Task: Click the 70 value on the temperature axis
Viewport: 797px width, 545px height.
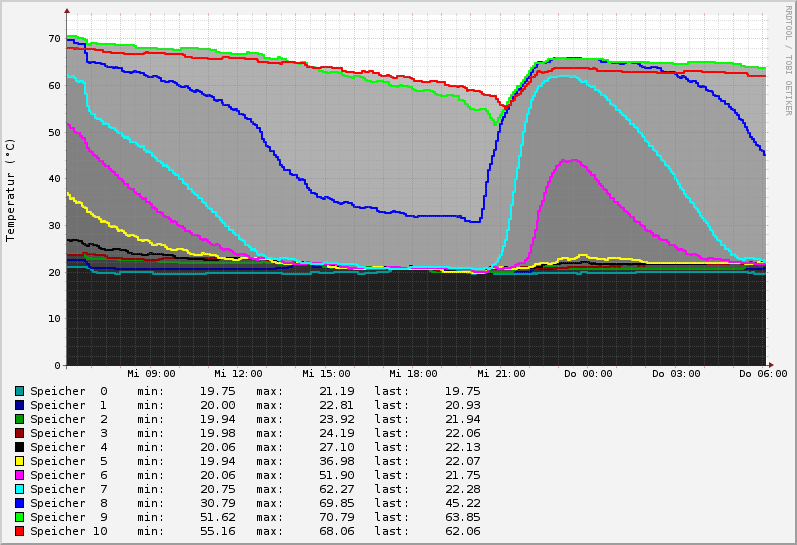Action: click(x=55, y=38)
